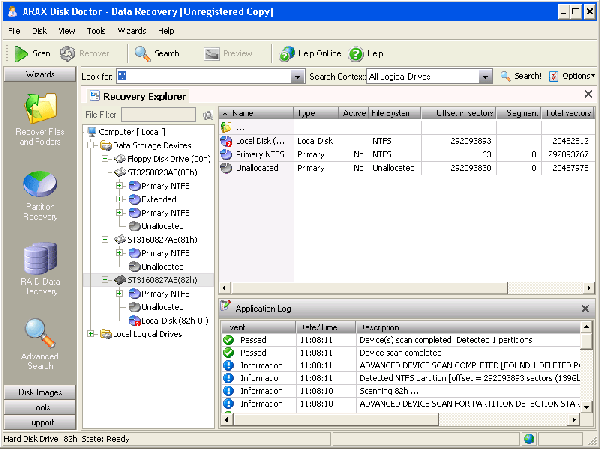
Task: Expand the Local Logical Drives node
Action: [x=91, y=333]
